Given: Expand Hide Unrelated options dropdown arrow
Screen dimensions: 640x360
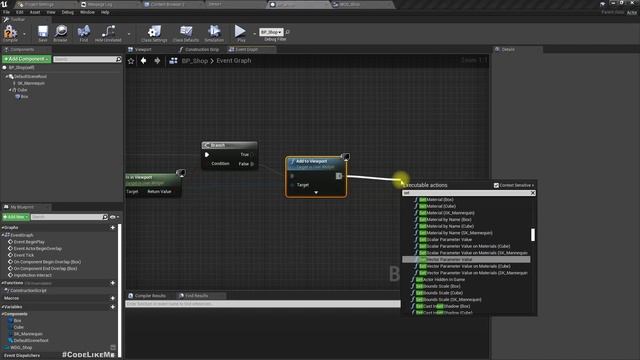Looking at the screenshot, I should click(x=129, y=34).
